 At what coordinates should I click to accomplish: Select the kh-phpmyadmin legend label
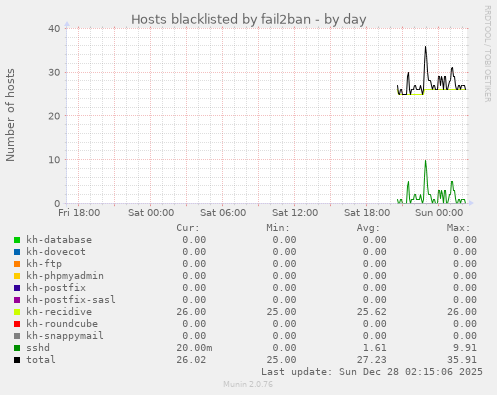[65, 276]
